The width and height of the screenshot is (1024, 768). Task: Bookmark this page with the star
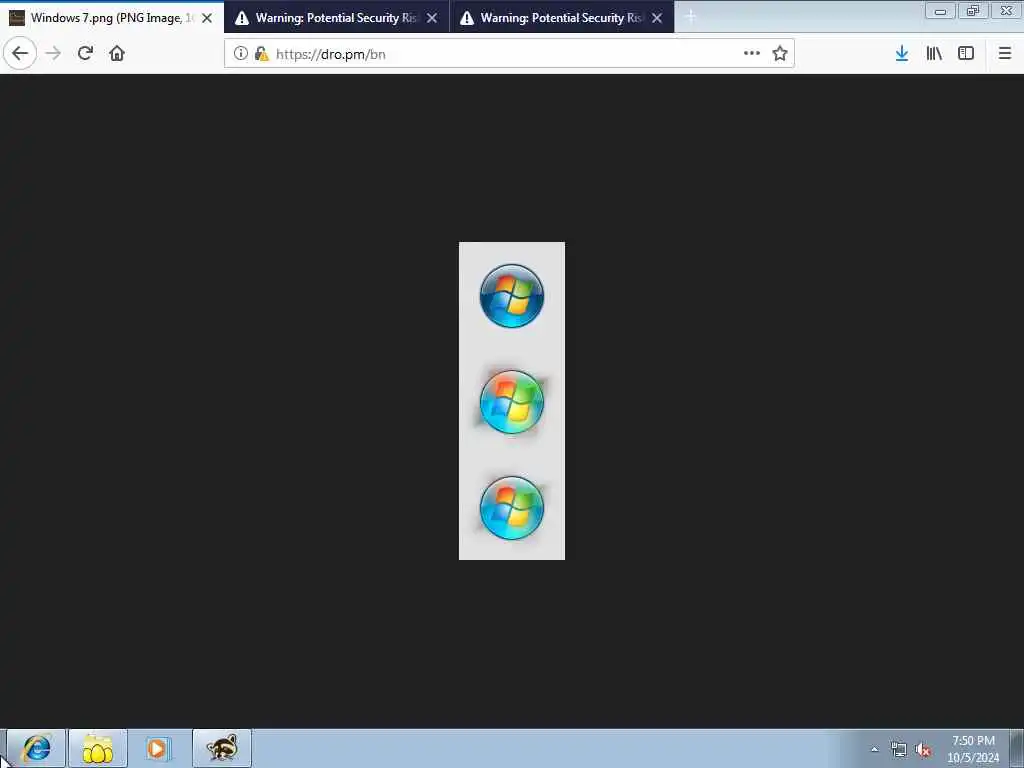[780, 54]
